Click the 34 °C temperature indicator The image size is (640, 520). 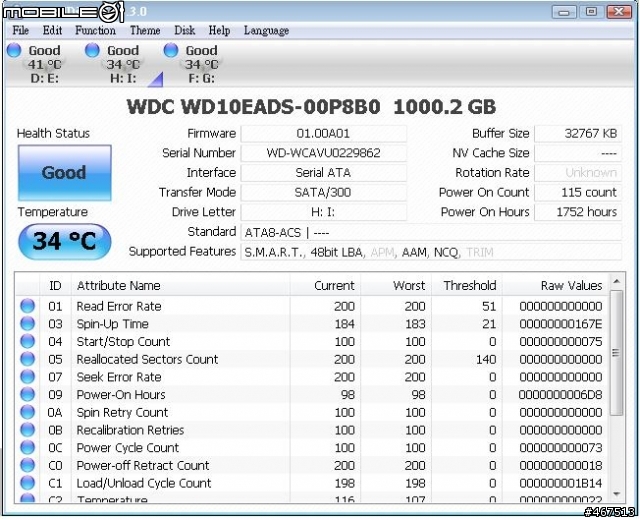tap(64, 241)
